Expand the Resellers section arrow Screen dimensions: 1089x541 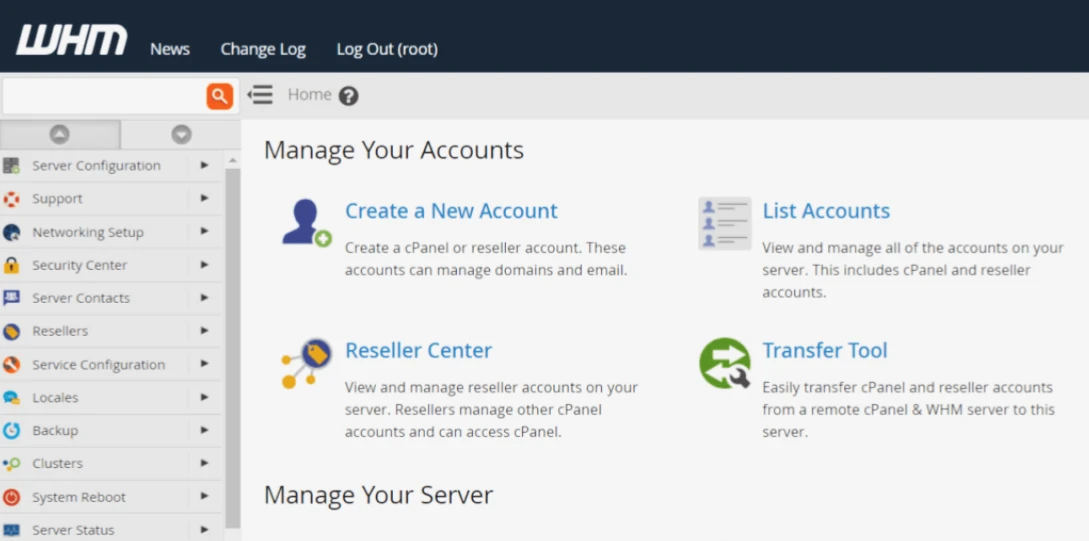pyautogui.click(x=204, y=331)
